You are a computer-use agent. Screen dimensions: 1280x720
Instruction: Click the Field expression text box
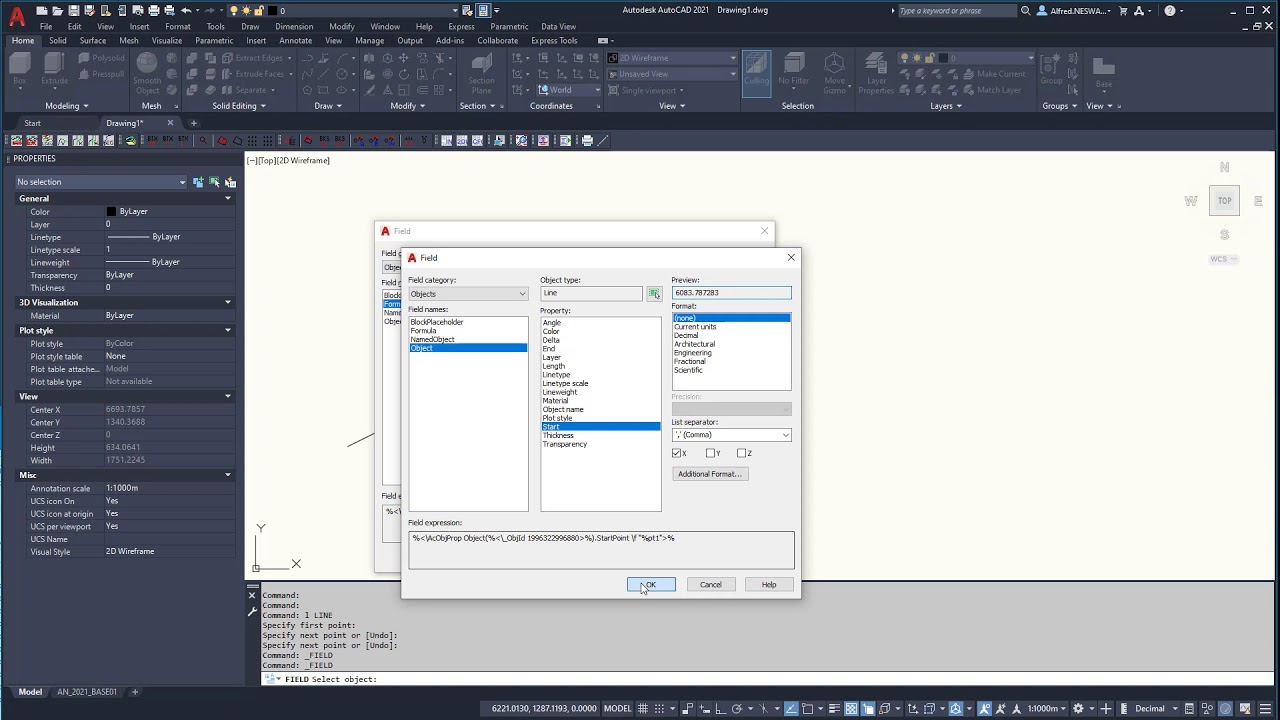click(601, 549)
